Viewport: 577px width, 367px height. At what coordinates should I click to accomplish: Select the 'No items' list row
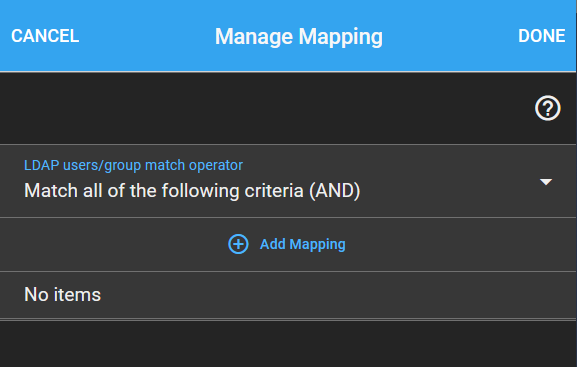[x=288, y=295]
